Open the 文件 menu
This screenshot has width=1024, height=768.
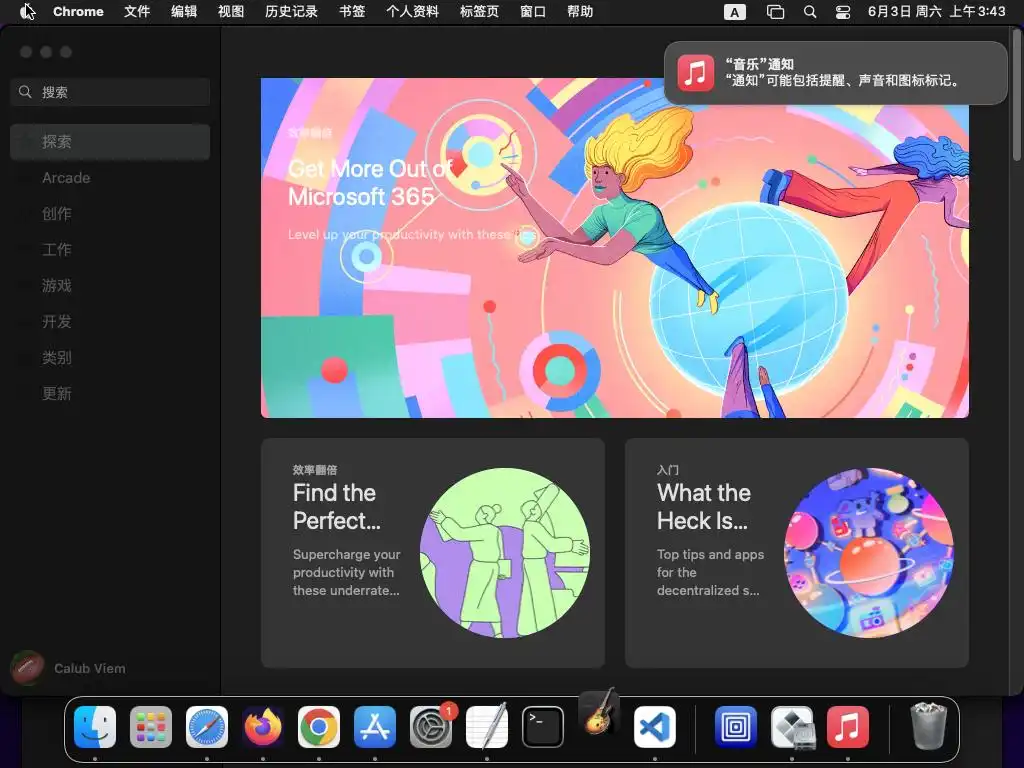tap(137, 12)
